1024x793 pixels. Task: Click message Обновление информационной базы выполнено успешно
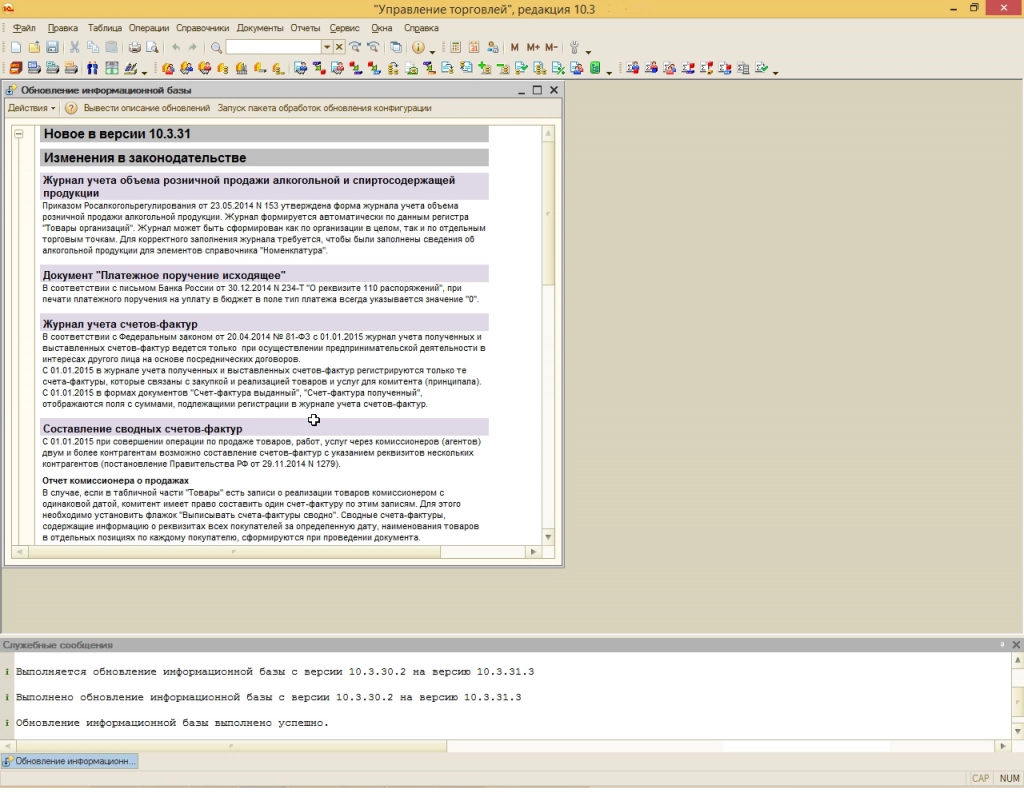click(x=172, y=723)
